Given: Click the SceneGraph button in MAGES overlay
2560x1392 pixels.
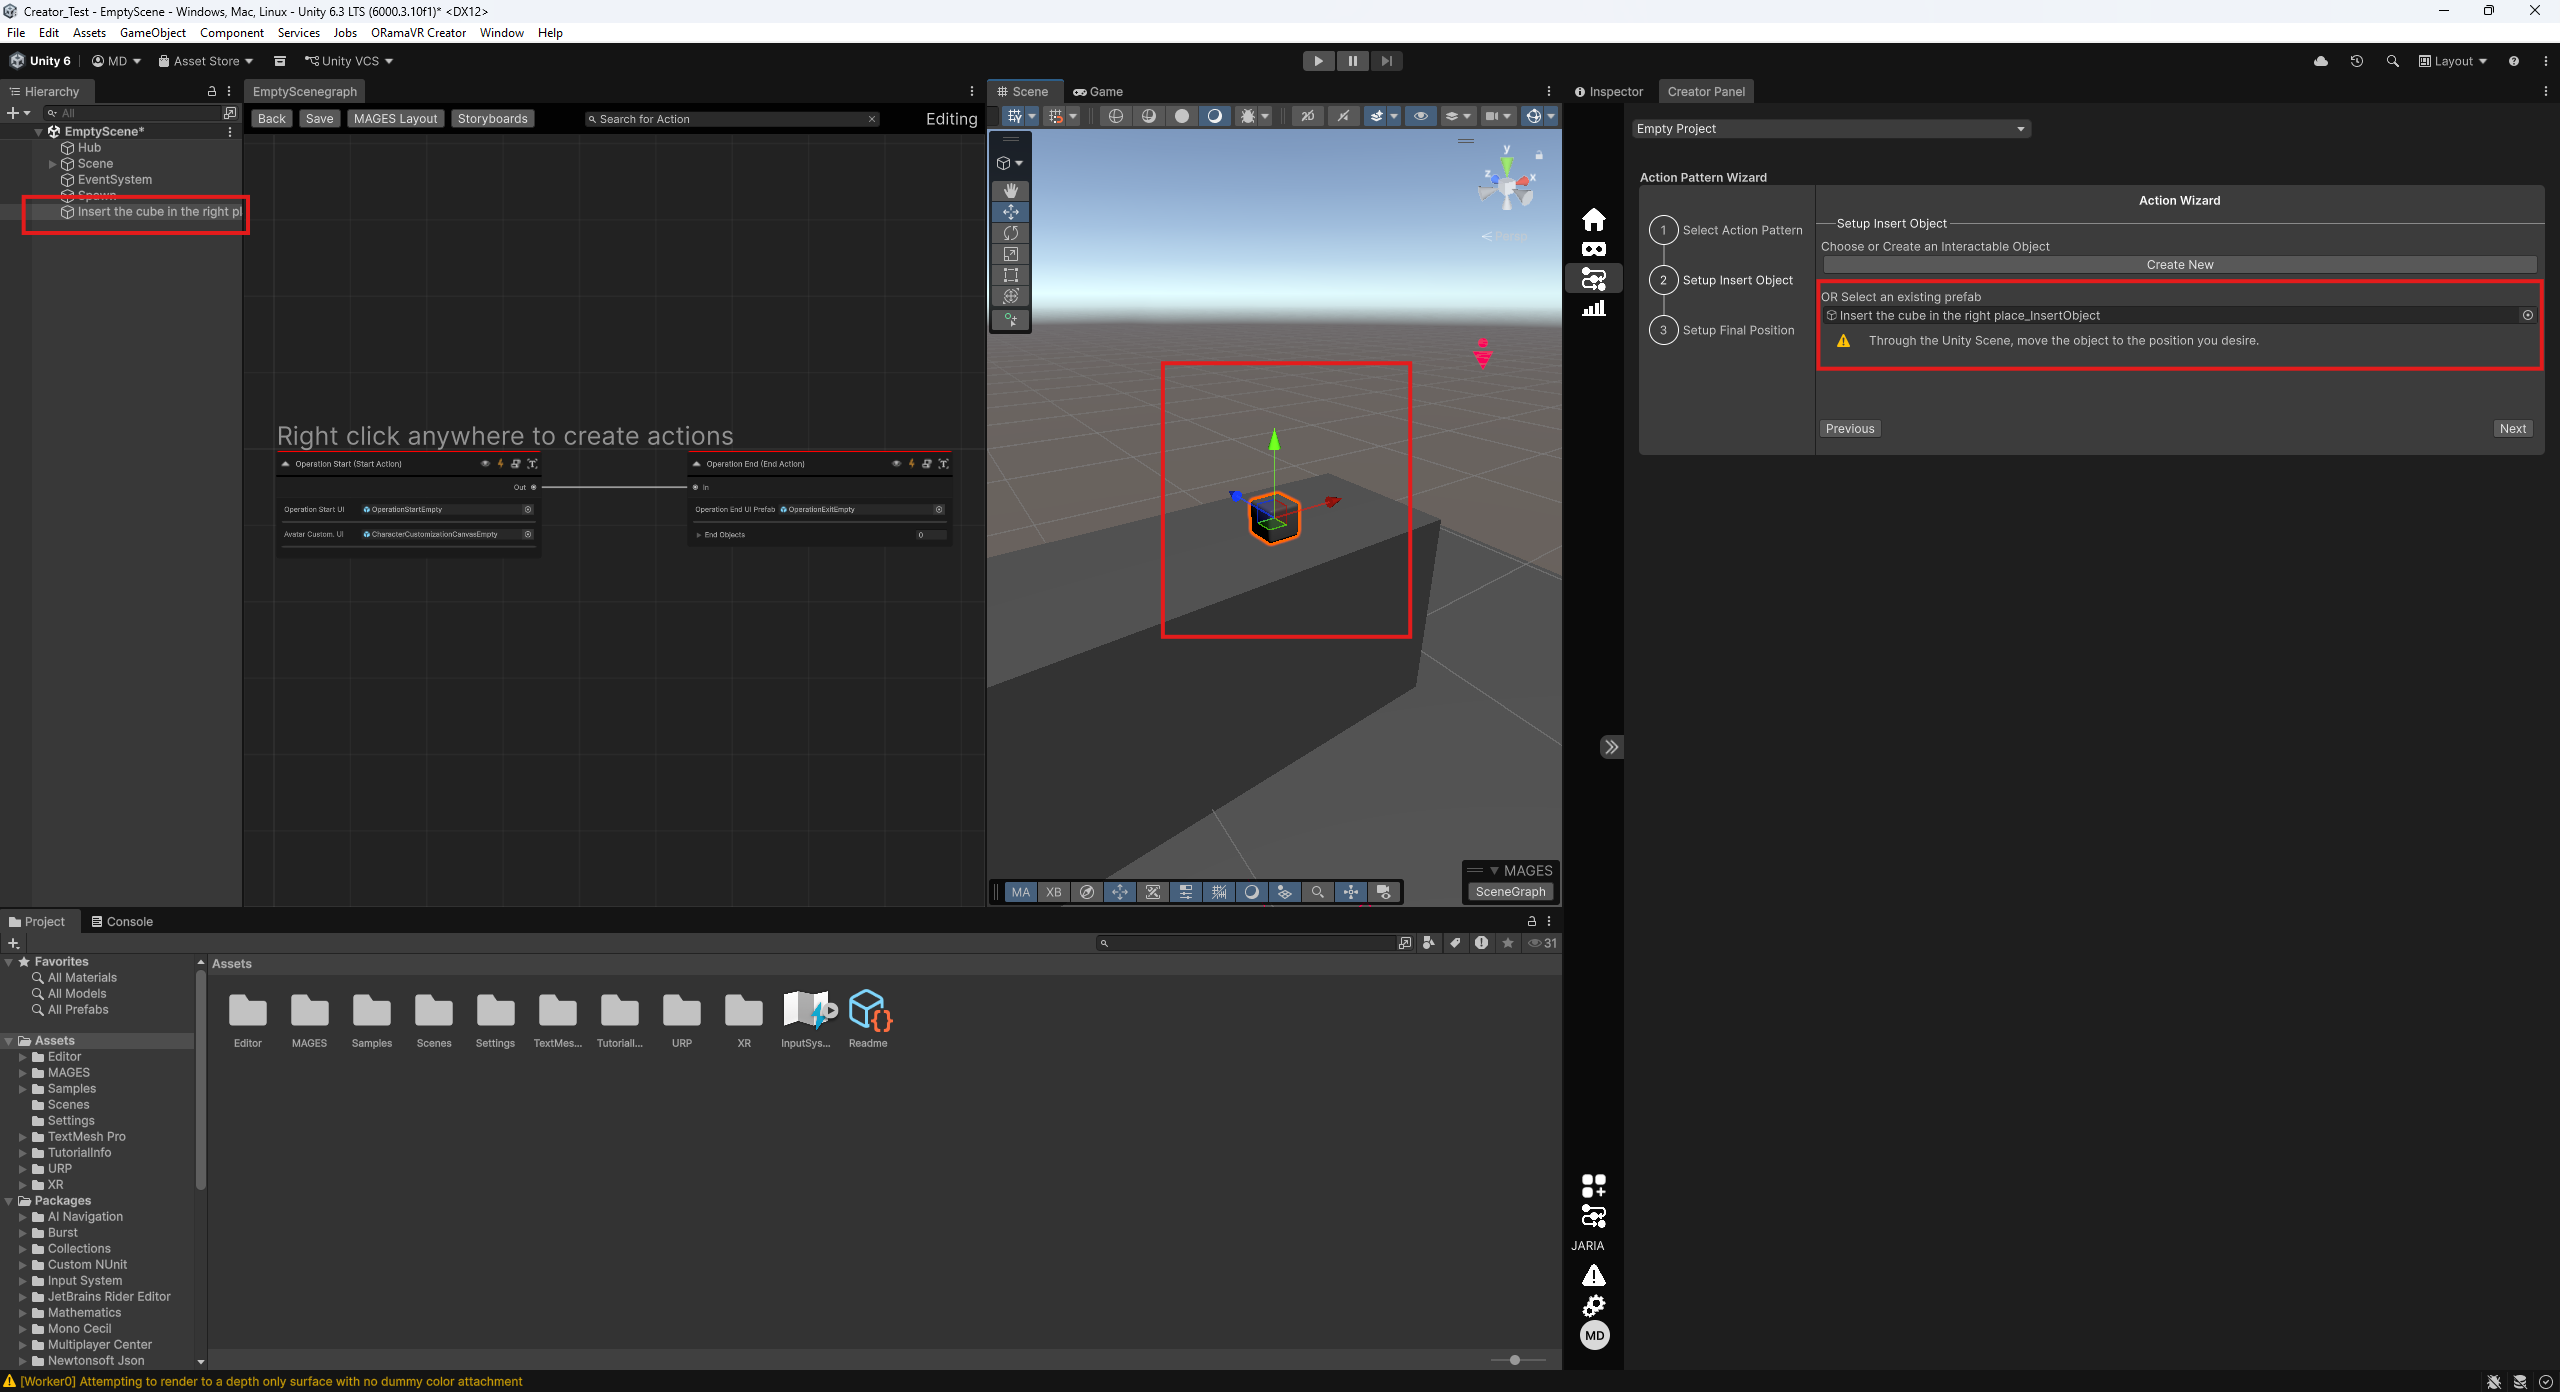Looking at the screenshot, I should click(x=1510, y=892).
